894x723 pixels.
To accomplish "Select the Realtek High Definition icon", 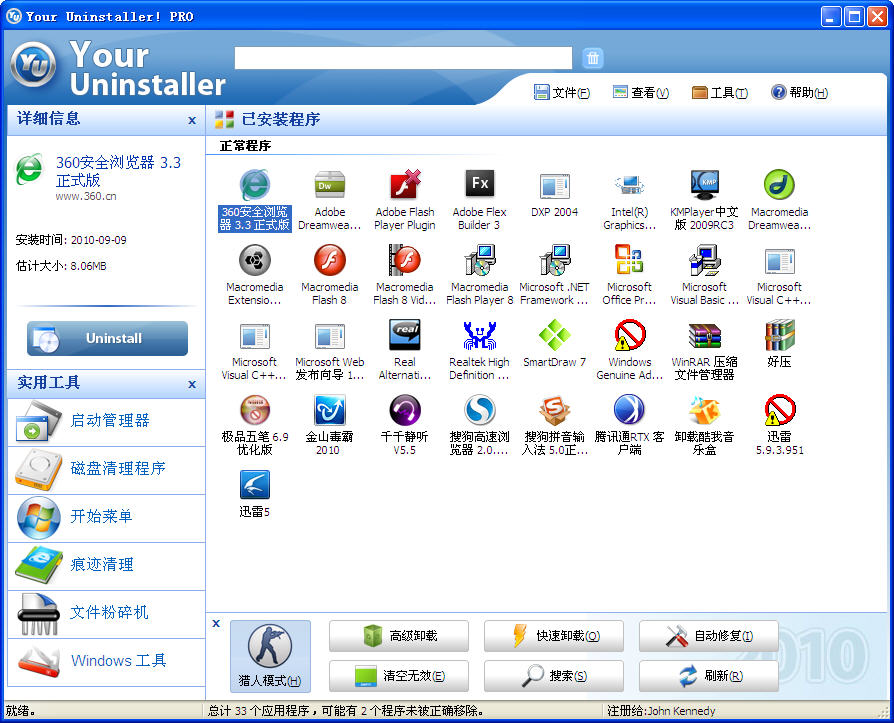I will 480,336.
